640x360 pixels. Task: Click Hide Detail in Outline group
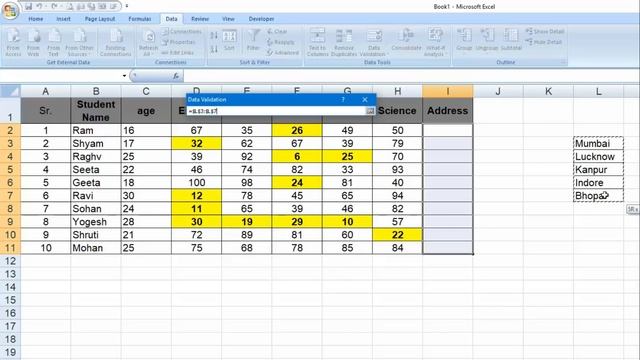pos(544,42)
